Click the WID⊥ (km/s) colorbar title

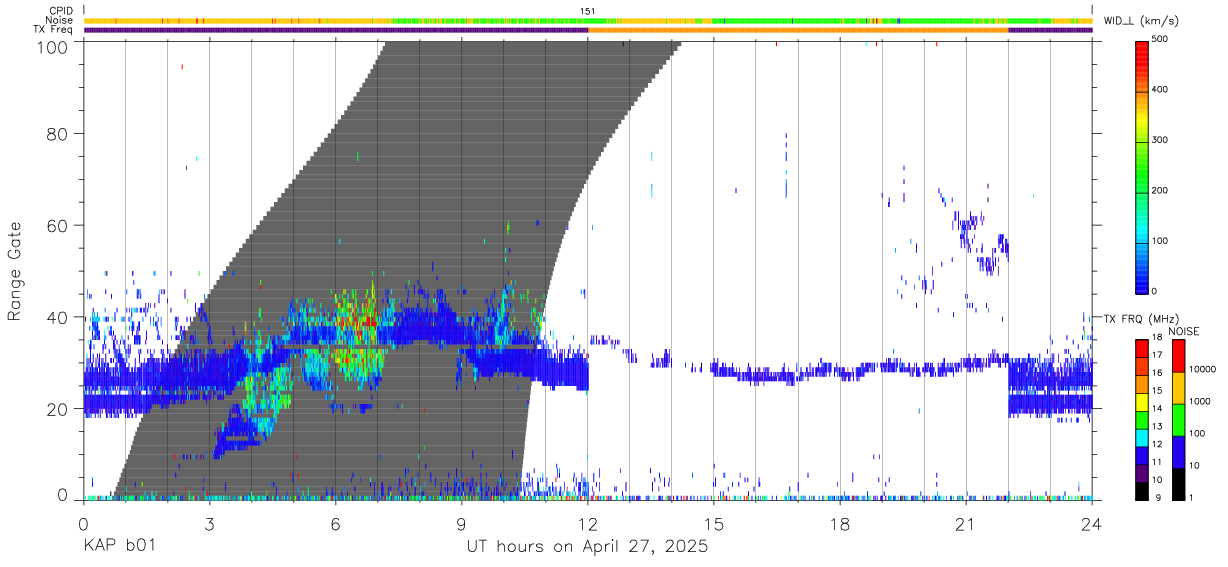tap(1141, 20)
